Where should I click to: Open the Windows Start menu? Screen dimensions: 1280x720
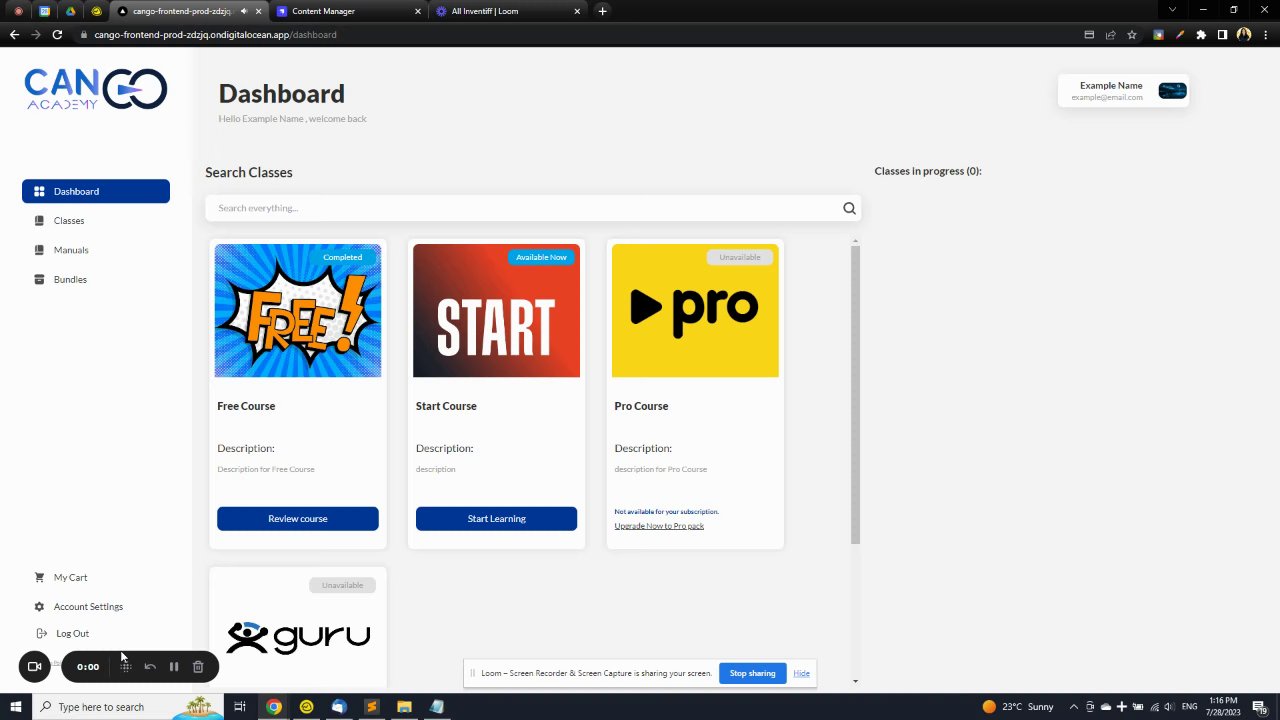point(16,707)
